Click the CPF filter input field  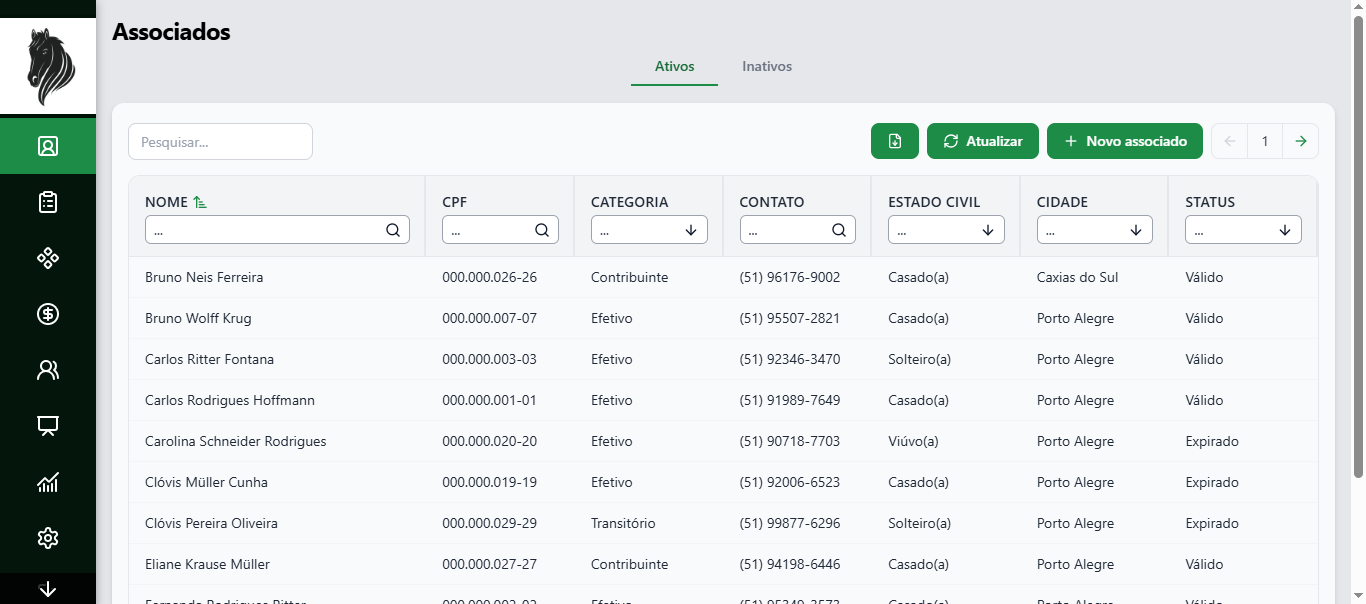[500, 230]
